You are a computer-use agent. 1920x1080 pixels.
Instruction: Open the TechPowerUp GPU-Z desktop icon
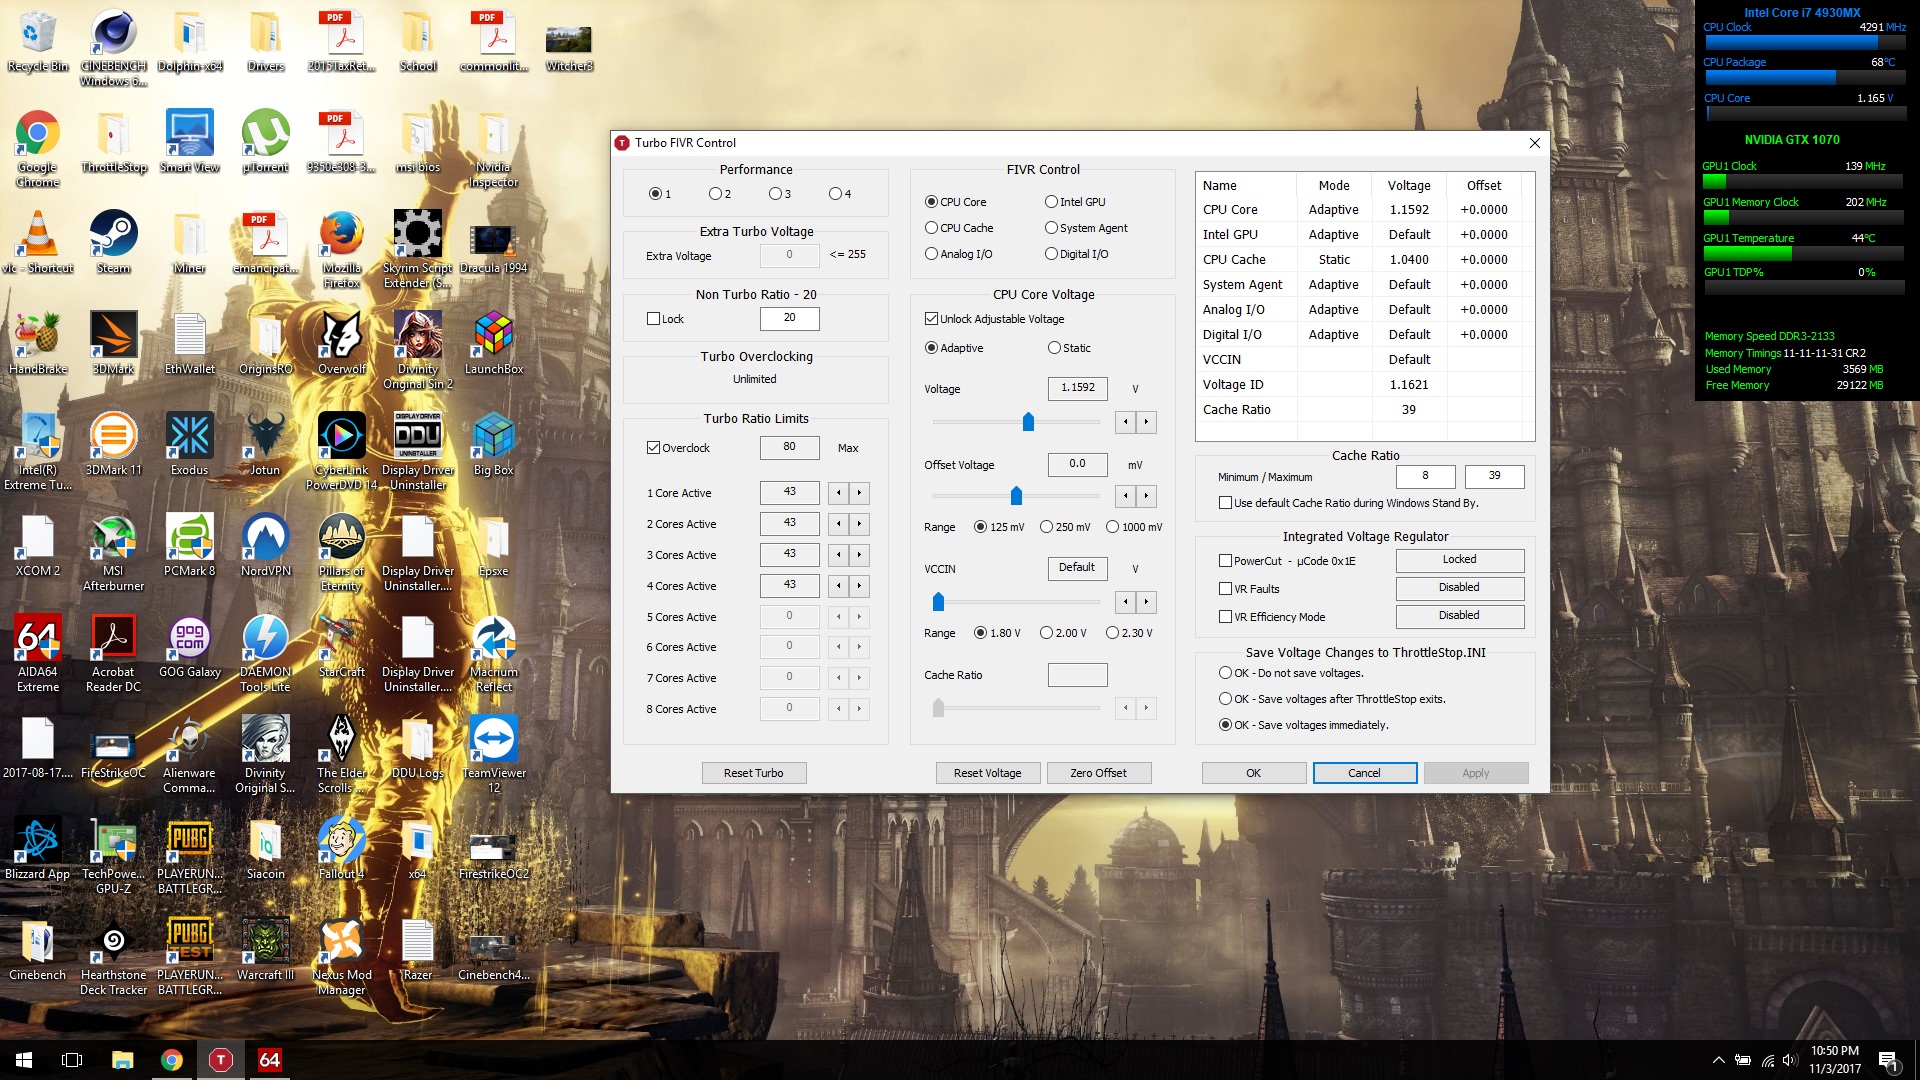coord(113,855)
